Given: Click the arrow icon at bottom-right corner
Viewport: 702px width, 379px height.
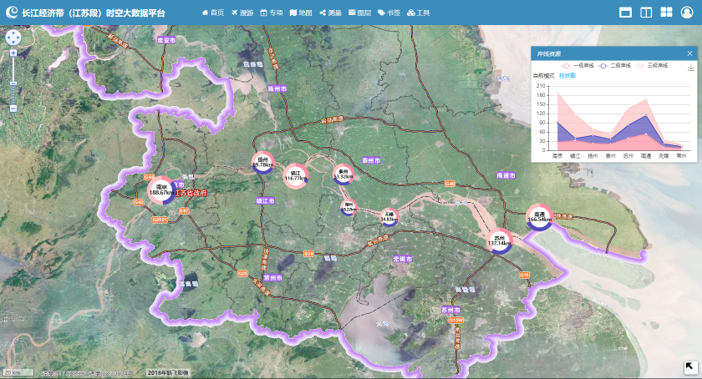Looking at the screenshot, I should point(690,367).
